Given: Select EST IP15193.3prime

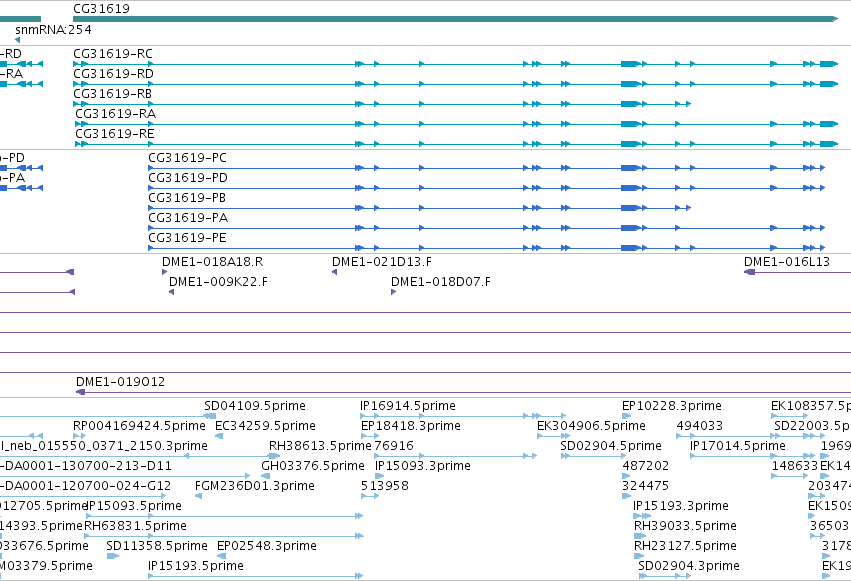Looking at the screenshot, I should coord(681,506).
